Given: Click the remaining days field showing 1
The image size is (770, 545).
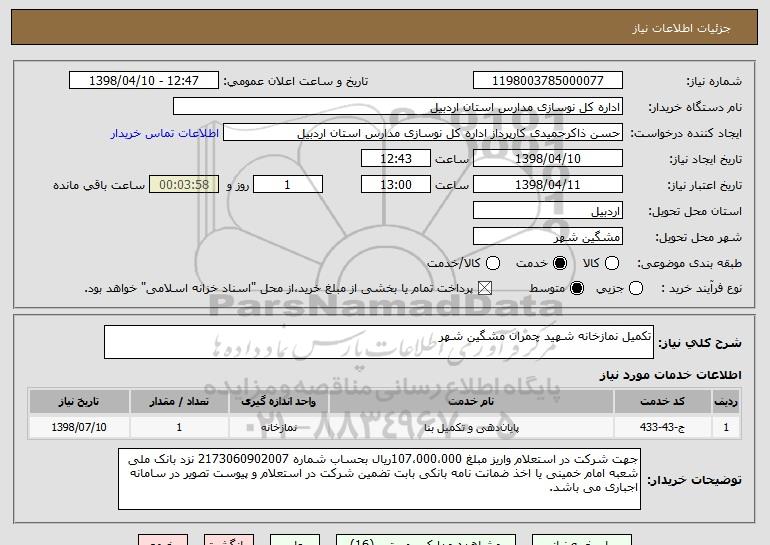Looking at the screenshot, I should tap(288, 185).
